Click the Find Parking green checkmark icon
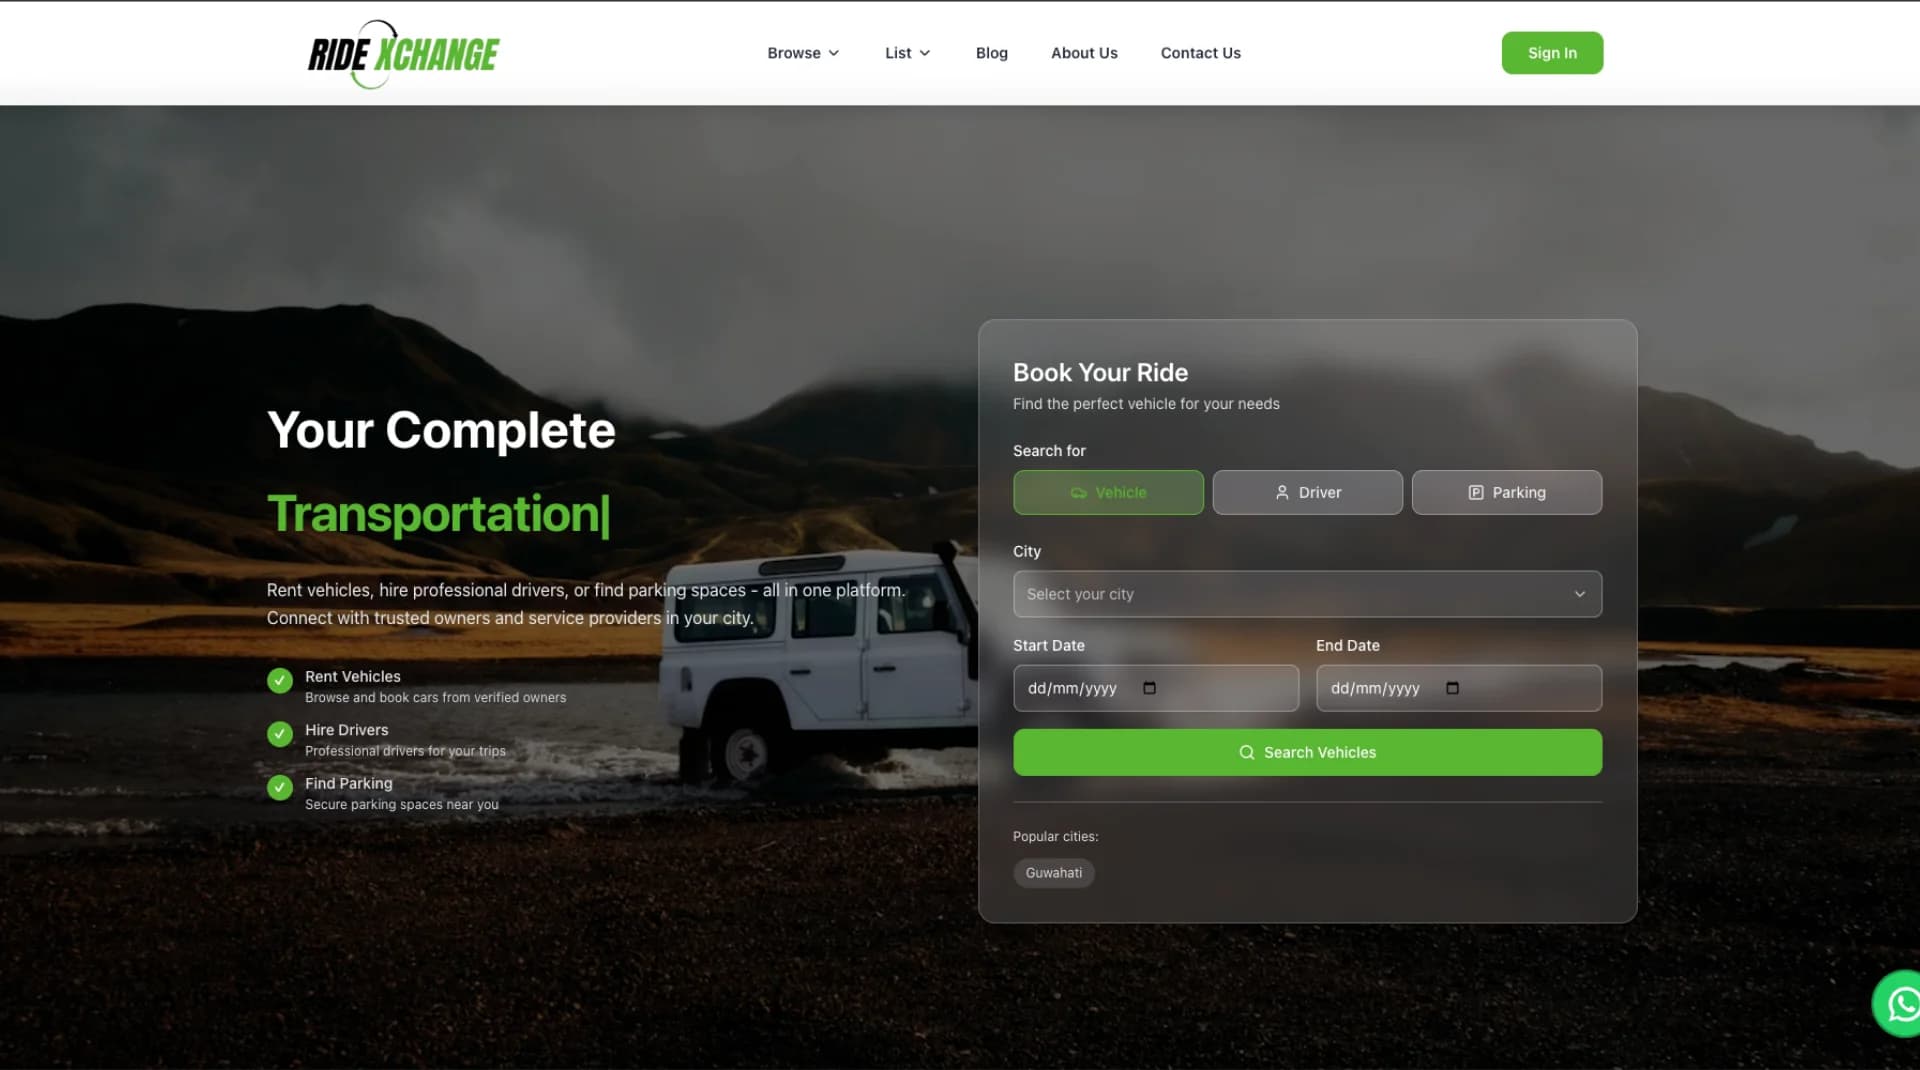 [280, 788]
